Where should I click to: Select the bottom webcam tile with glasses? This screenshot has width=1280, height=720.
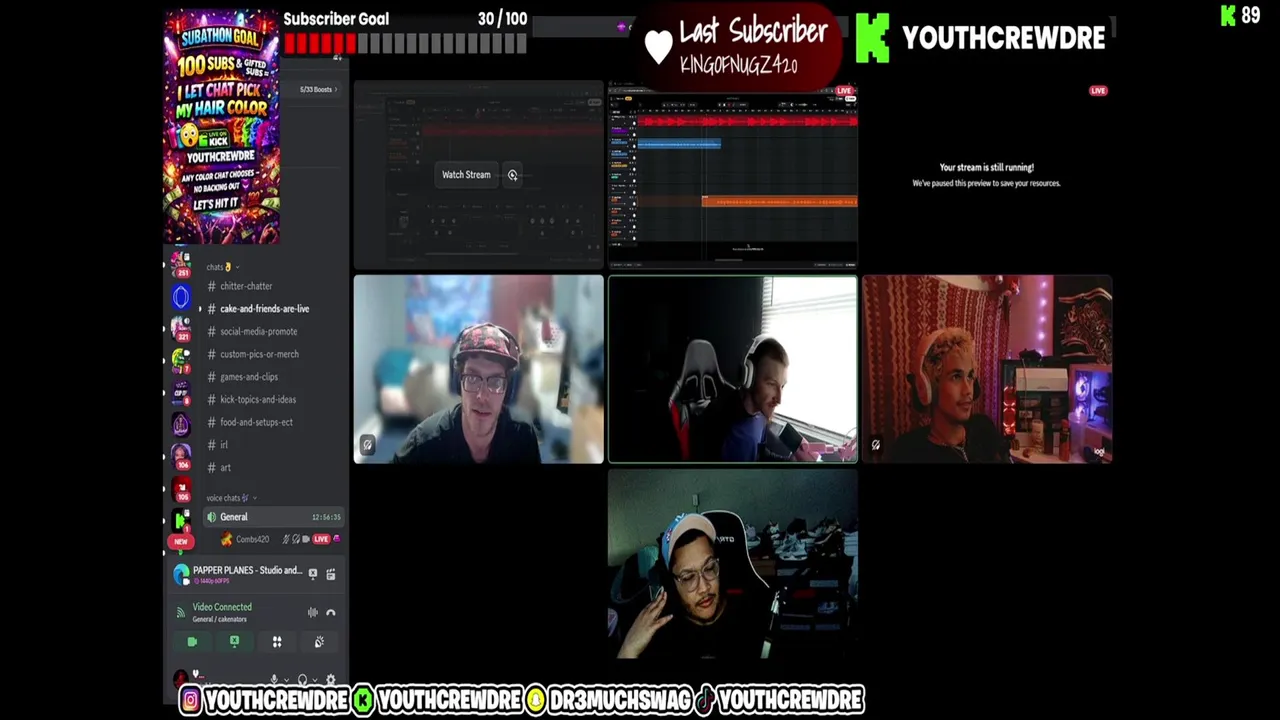733,564
